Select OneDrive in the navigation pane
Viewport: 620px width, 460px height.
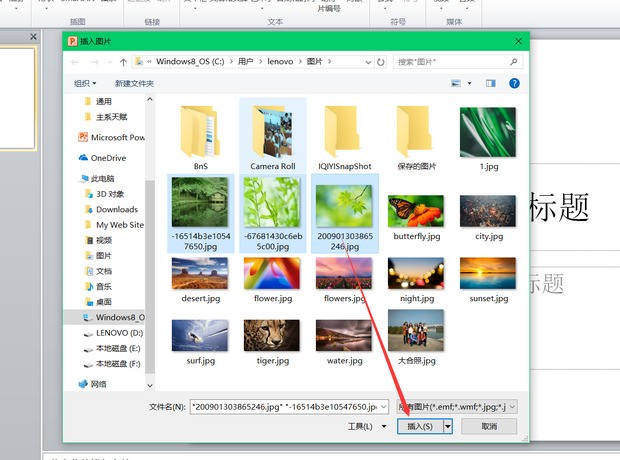[107, 158]
